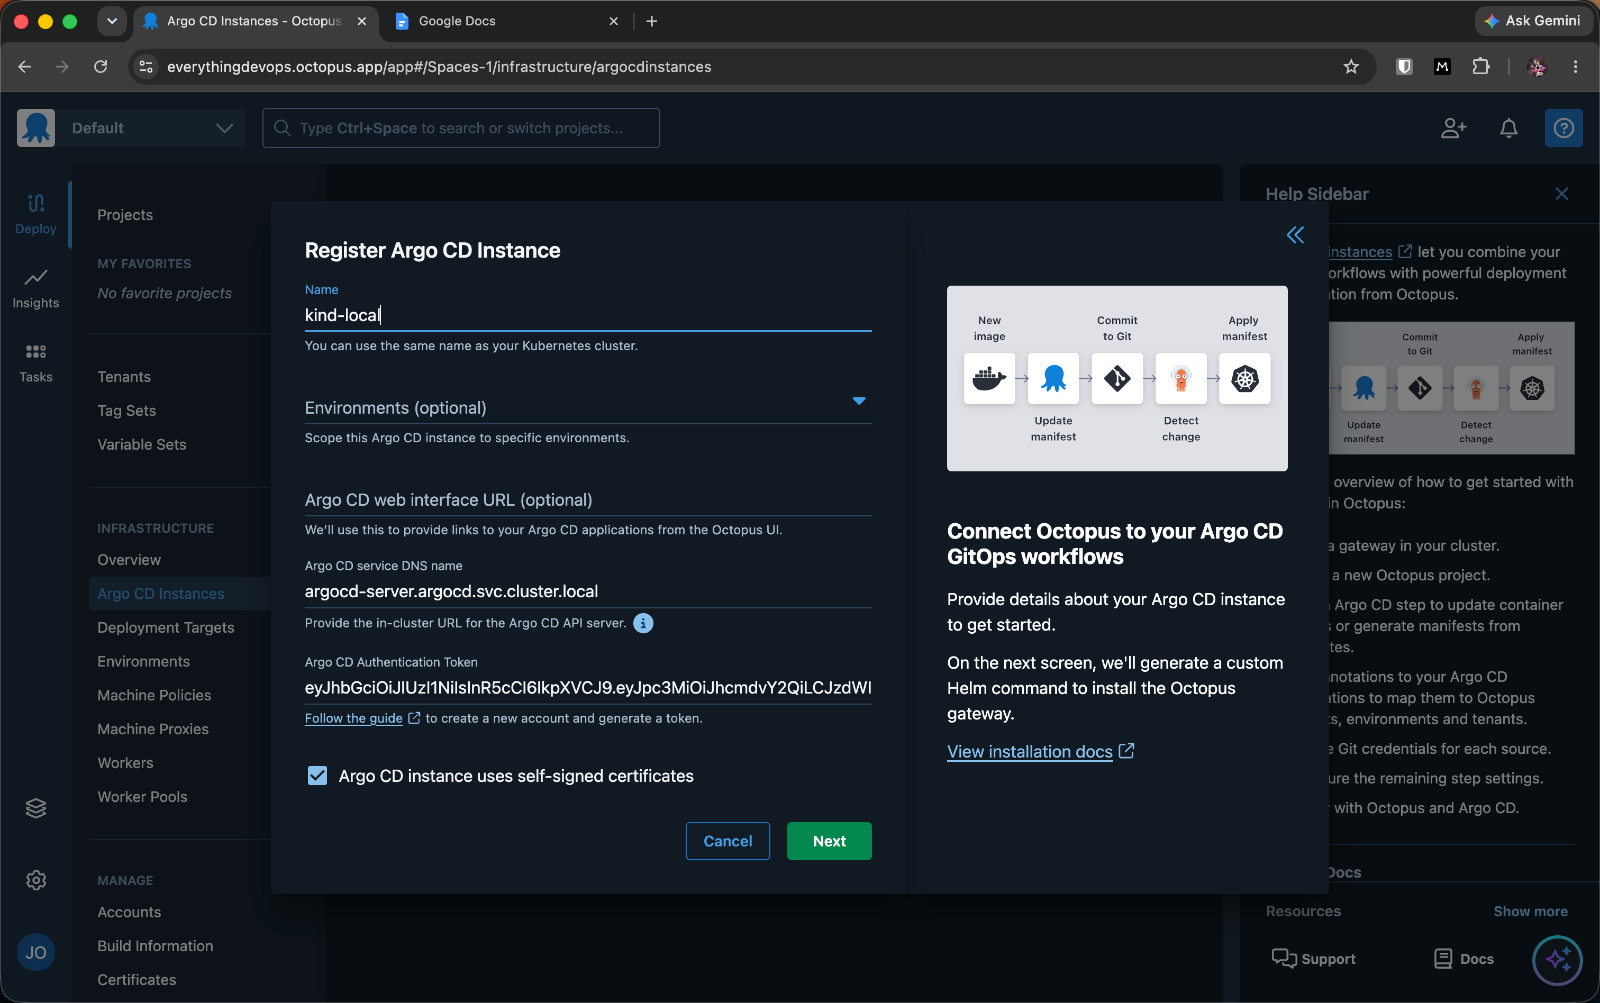Click the Octopus logo in the header
The width and height of the screenshot is (1600, 1003).
tap(36, 128)
